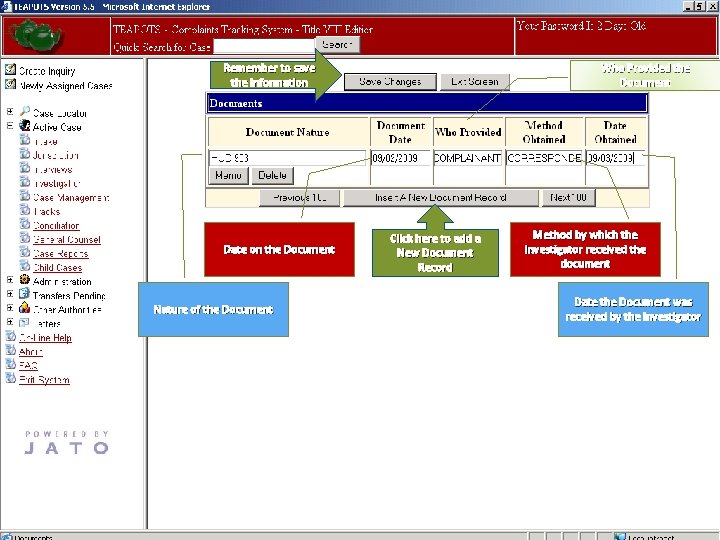This screenshot has width=720, height=540.
Task: Click the icon beside Investigation
Action: tap(25, 182)
